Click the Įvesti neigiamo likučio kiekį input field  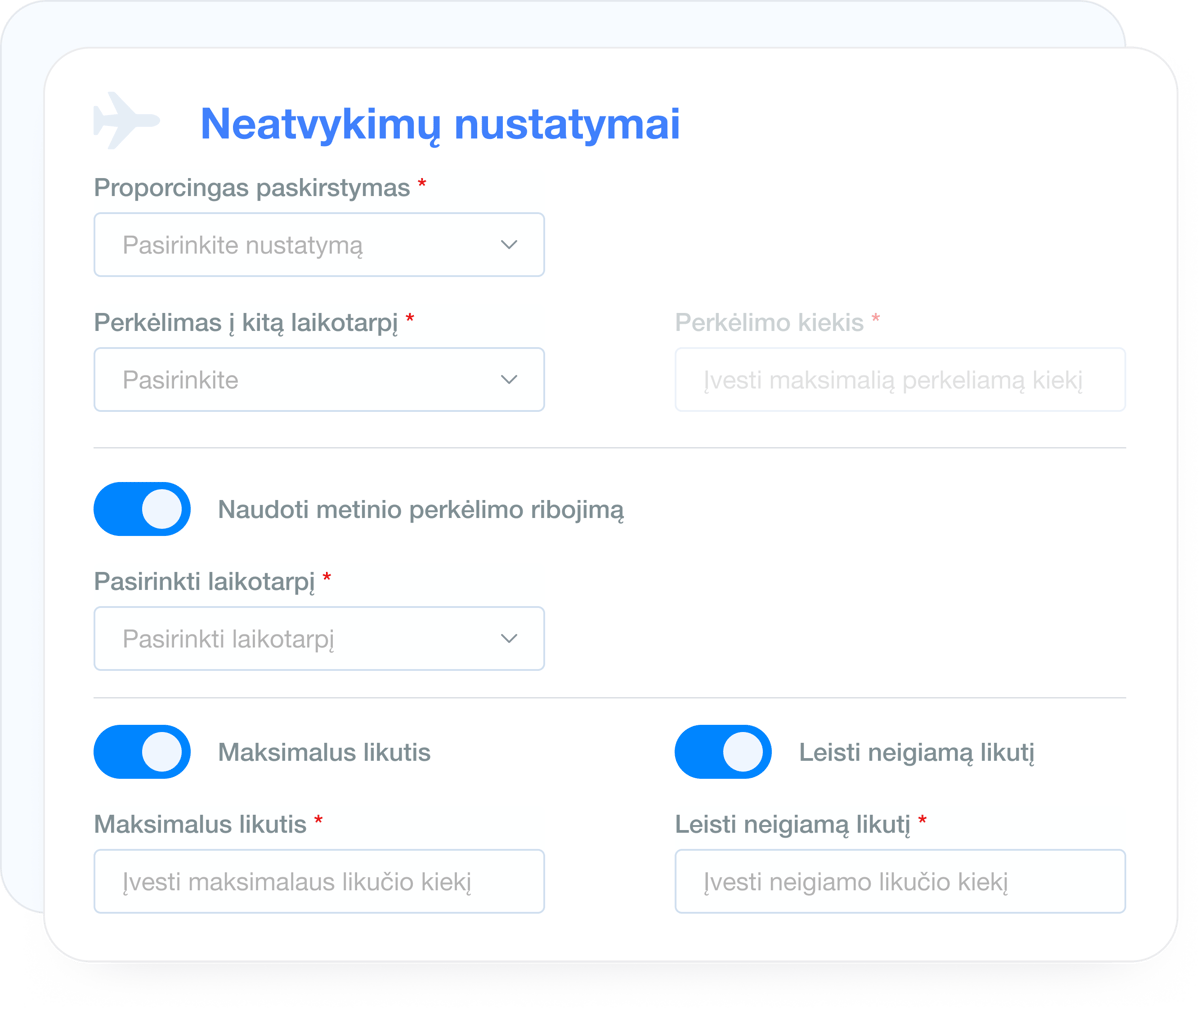[x=899, y=881]
